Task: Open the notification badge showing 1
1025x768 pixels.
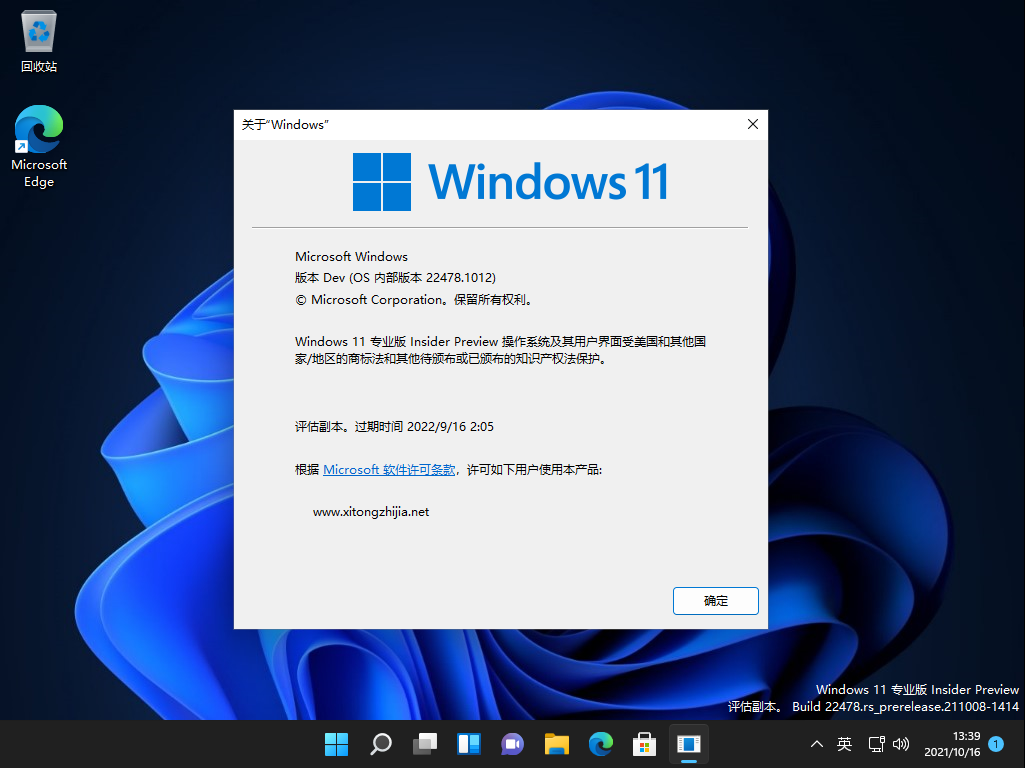Action: tap(995, 745)
